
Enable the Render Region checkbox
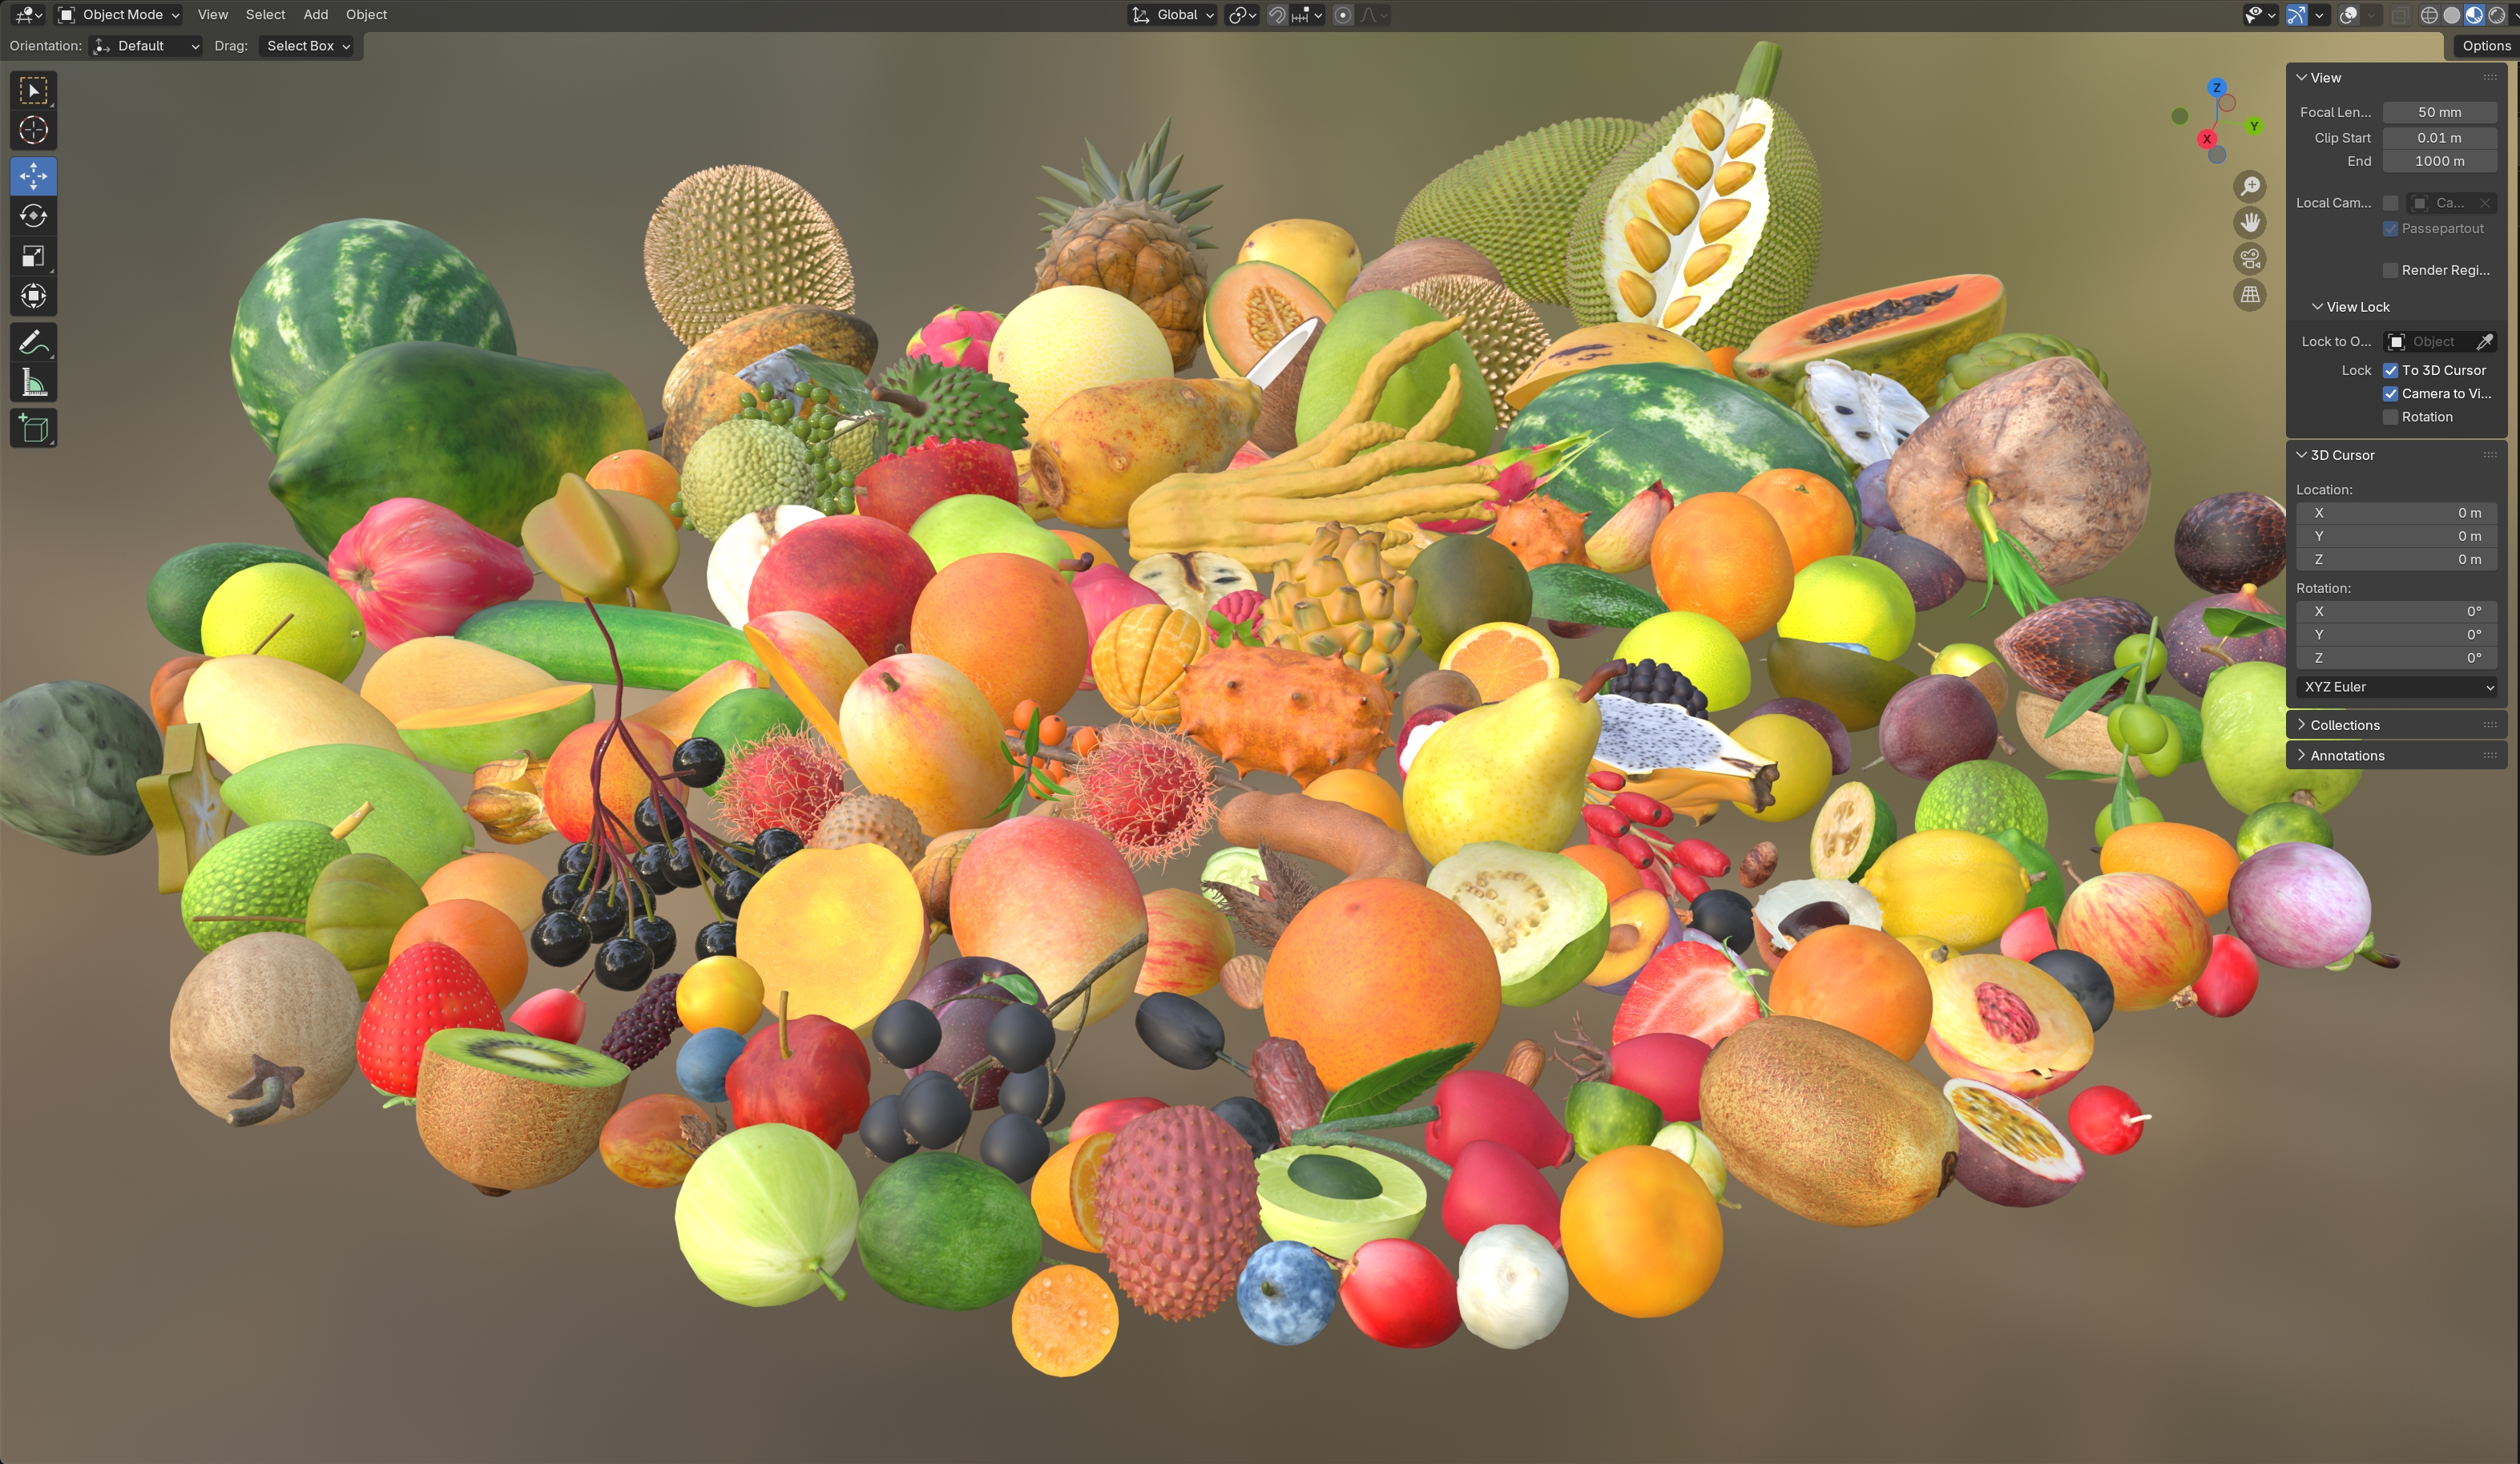pyautogui.click(x=2391, y=270)
